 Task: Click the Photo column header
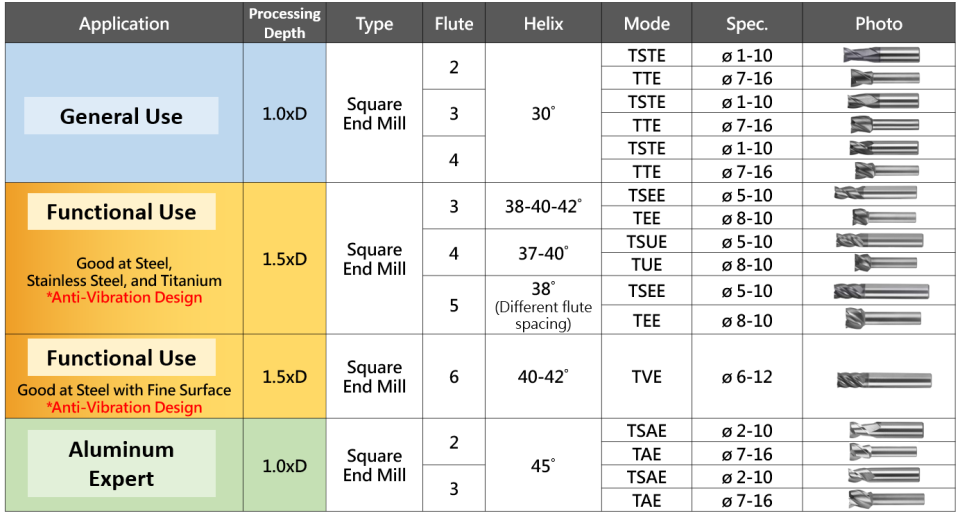click(879, 24)
